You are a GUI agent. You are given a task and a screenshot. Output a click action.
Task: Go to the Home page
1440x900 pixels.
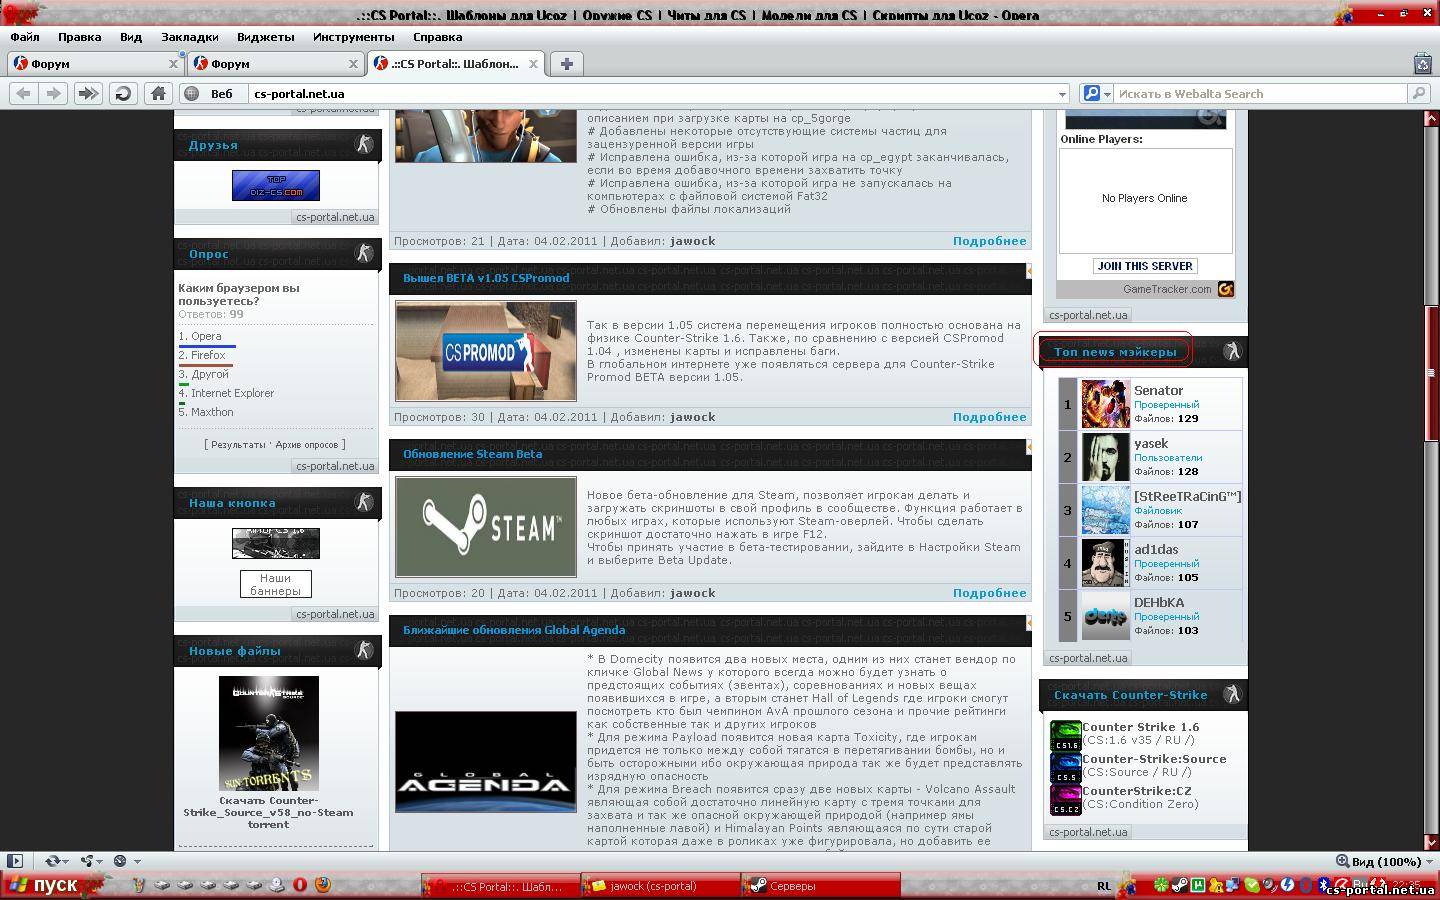(x=158, y=93)
